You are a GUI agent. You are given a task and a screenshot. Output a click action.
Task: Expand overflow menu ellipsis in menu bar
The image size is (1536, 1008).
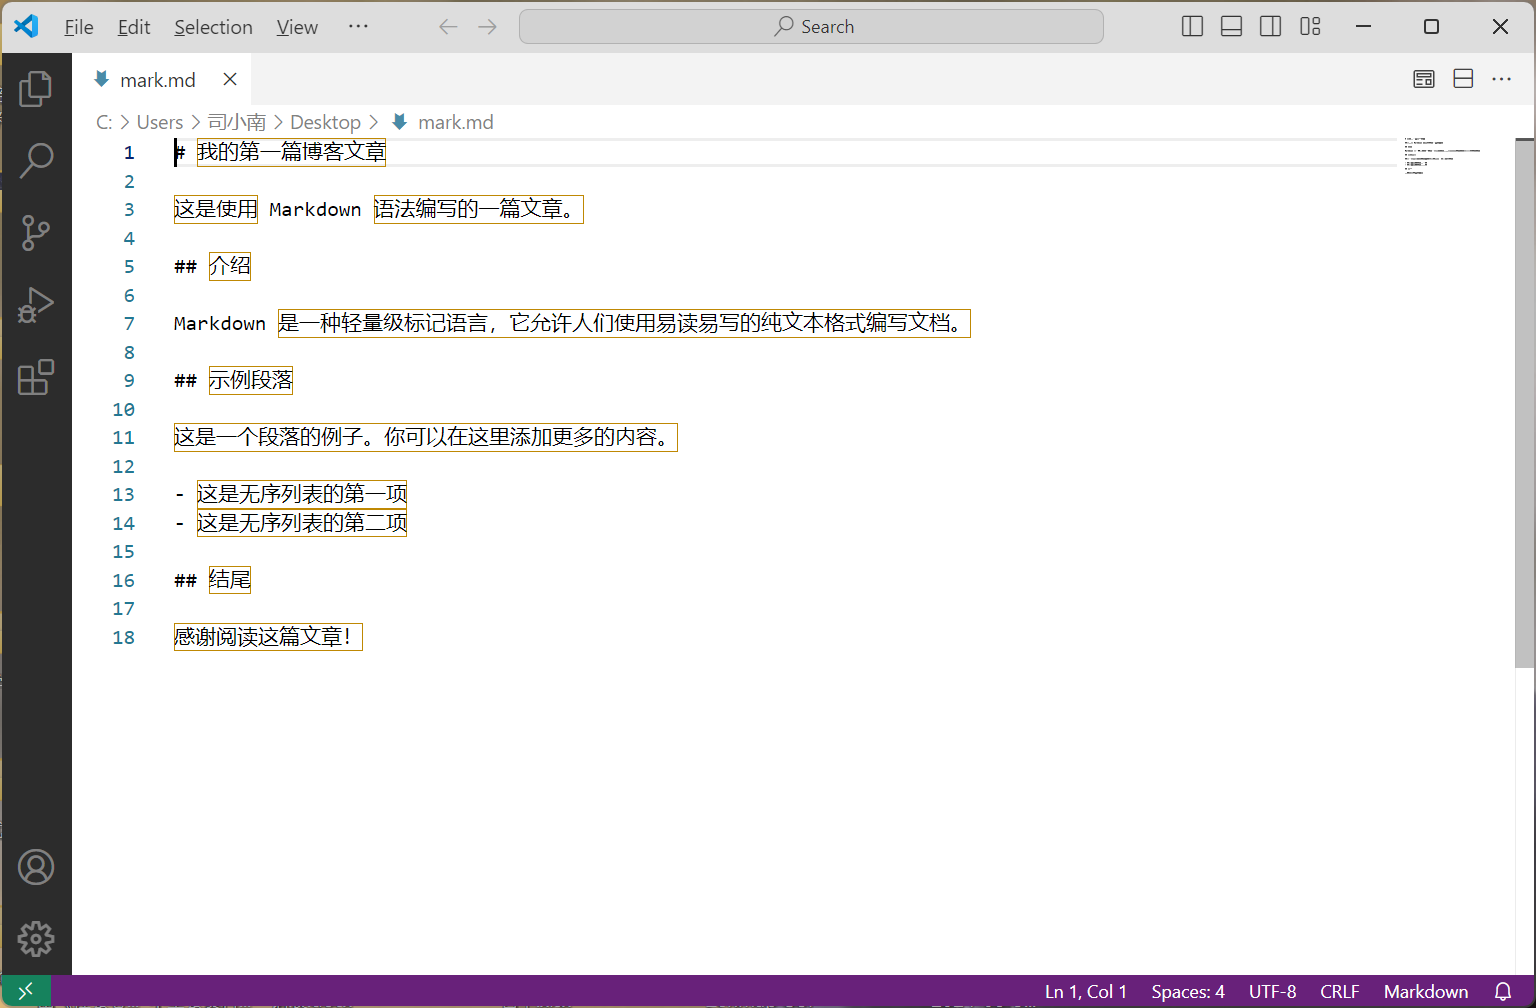[358, 27]
